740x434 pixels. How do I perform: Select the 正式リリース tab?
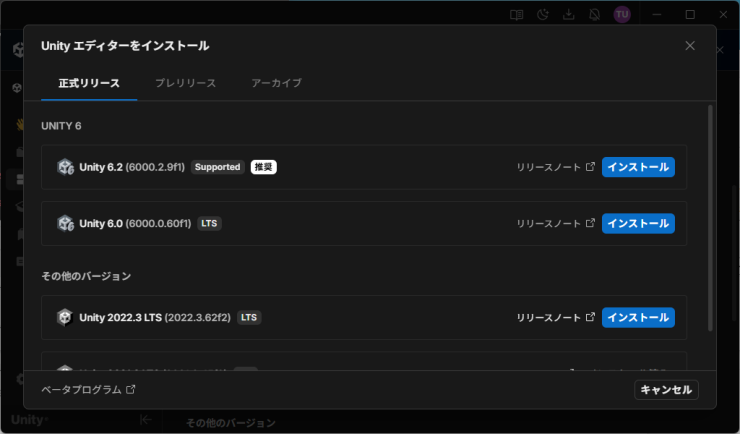click(x=89, y=83)
